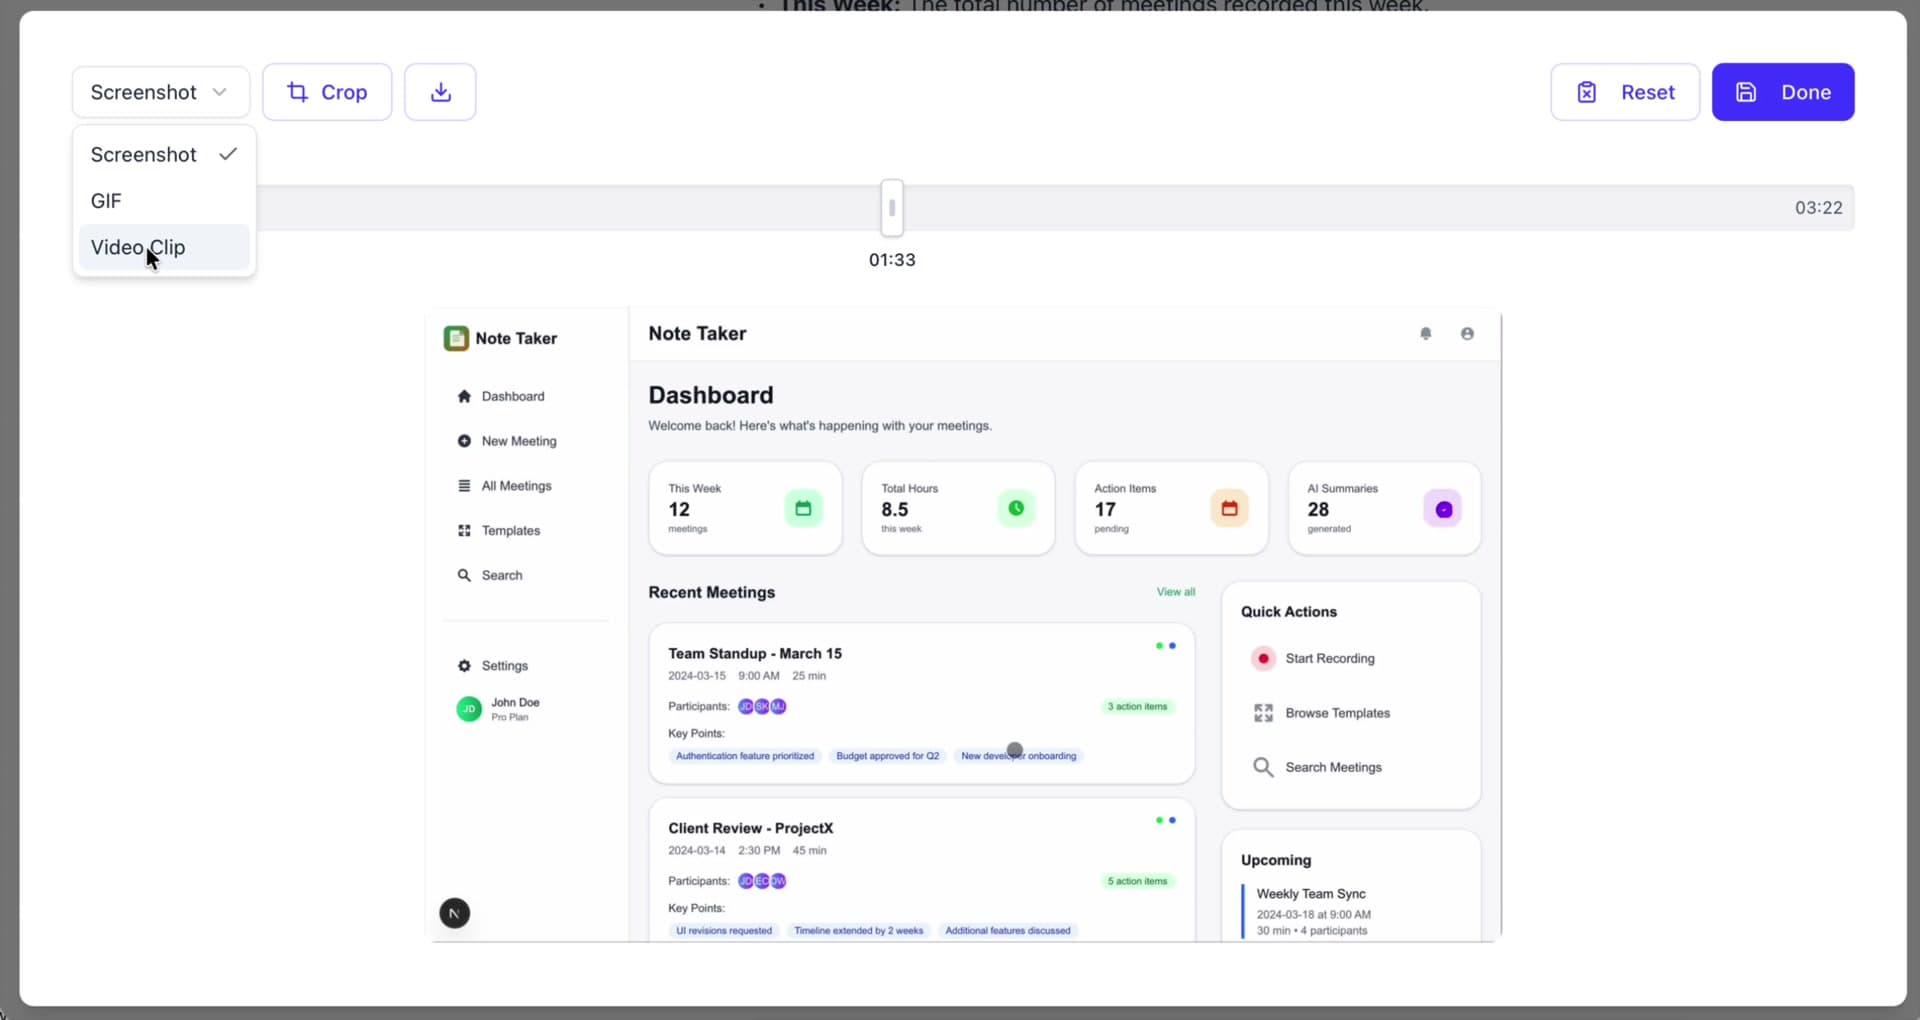Click the Reset button
1920x1020 pixels.
click(x=1625, y=92)
